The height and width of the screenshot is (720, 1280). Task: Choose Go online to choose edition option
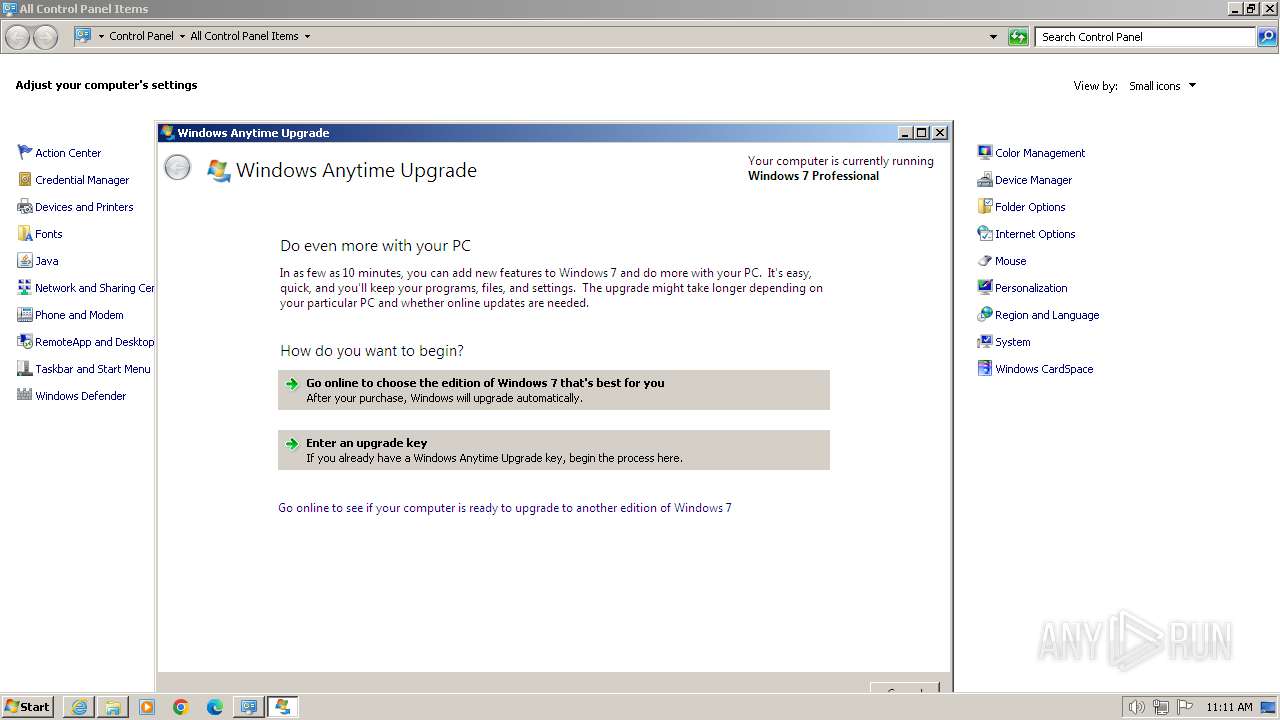click(554, 390)
